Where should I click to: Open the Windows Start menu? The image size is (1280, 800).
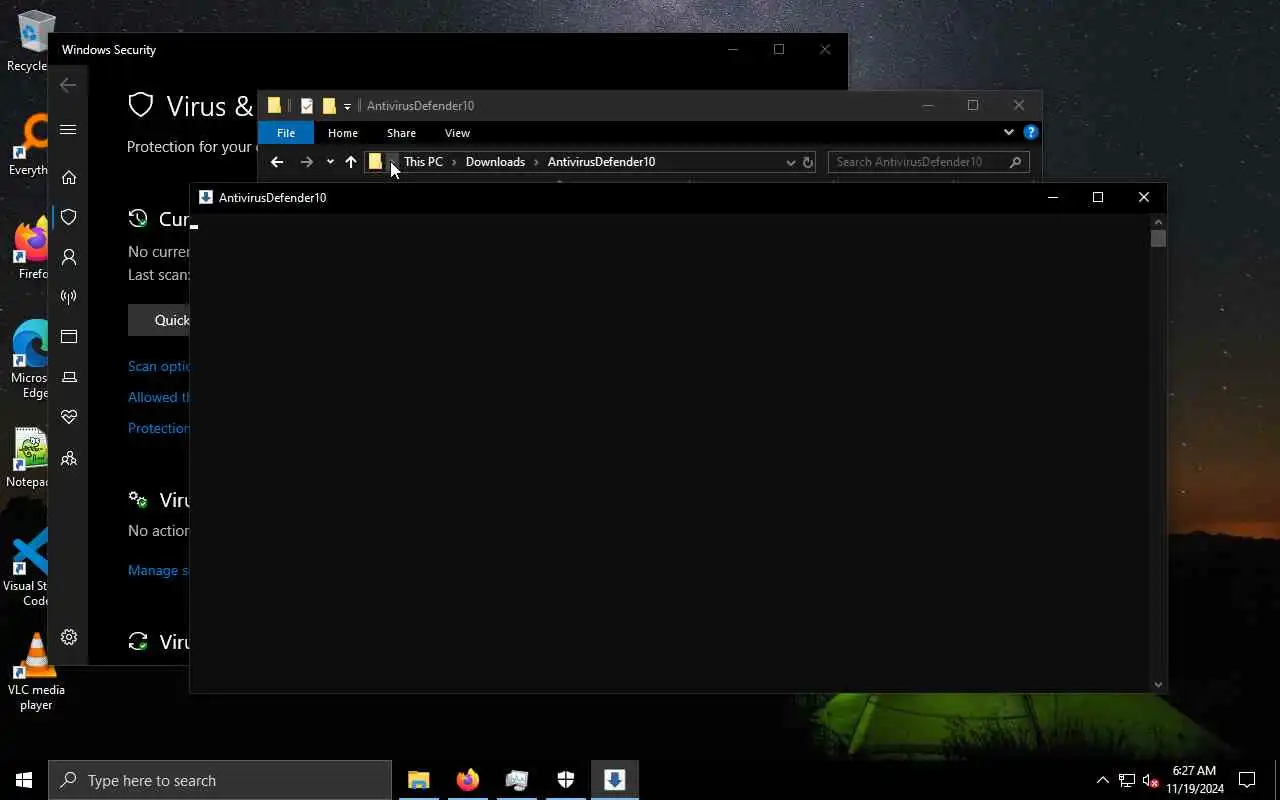pyautogui.click(x=24, y=780)
